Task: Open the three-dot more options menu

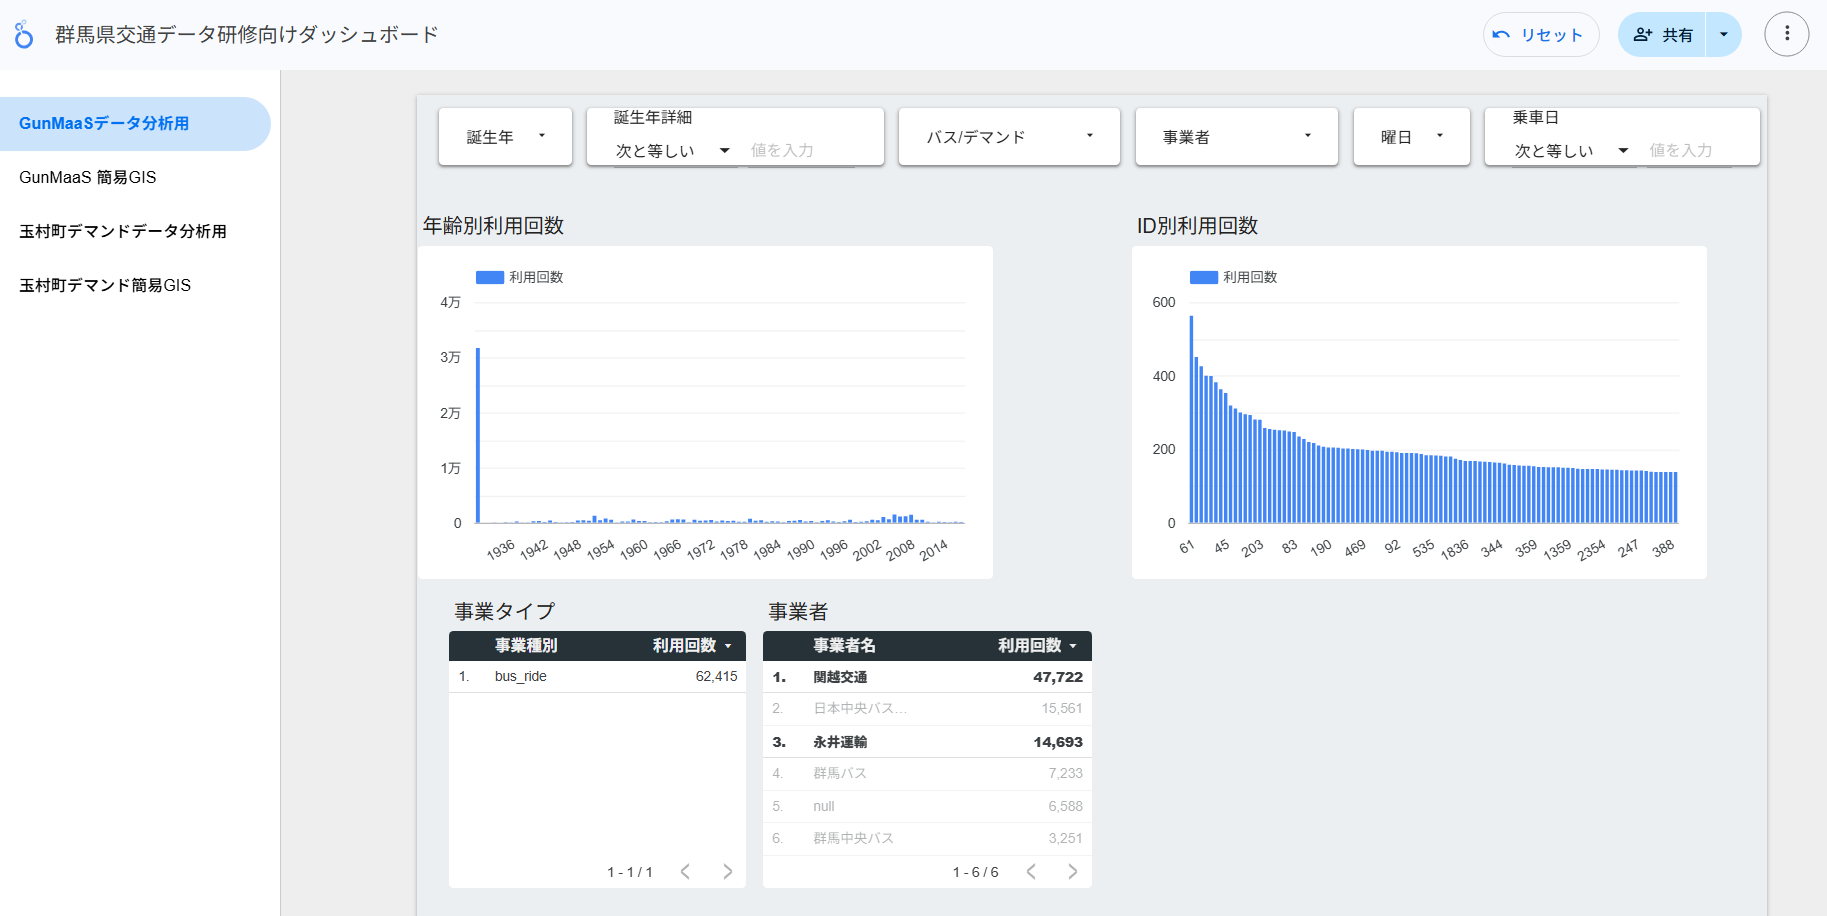Action: [1786, 35]
